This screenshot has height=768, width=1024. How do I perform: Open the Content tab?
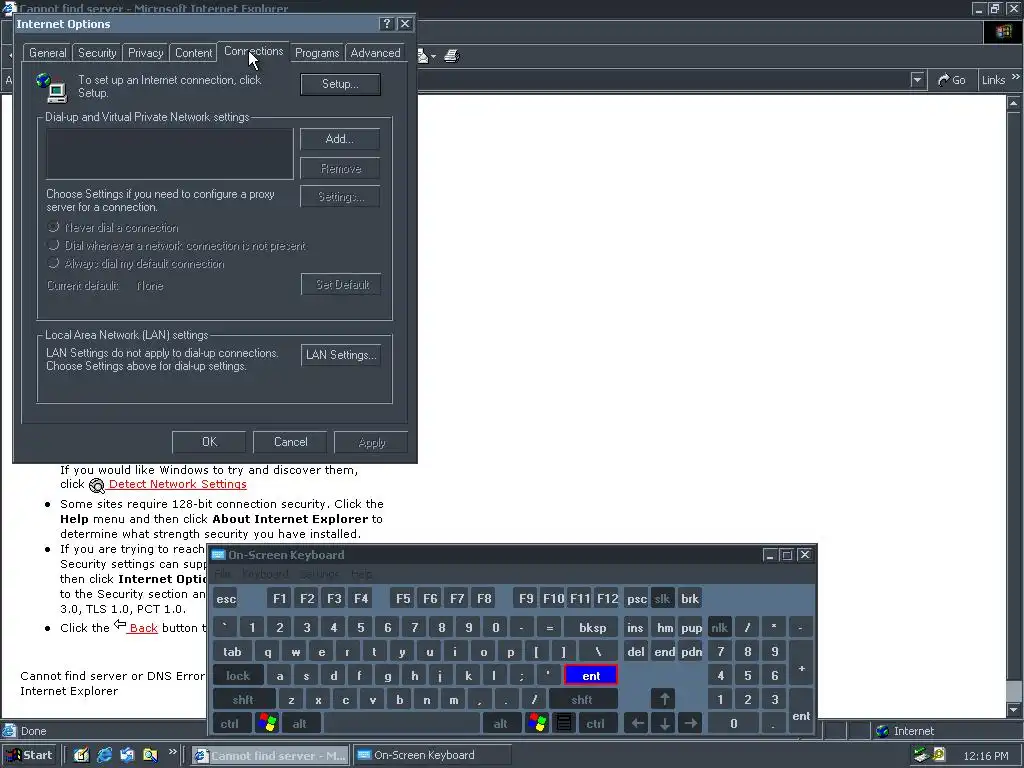tap(193, 53)
